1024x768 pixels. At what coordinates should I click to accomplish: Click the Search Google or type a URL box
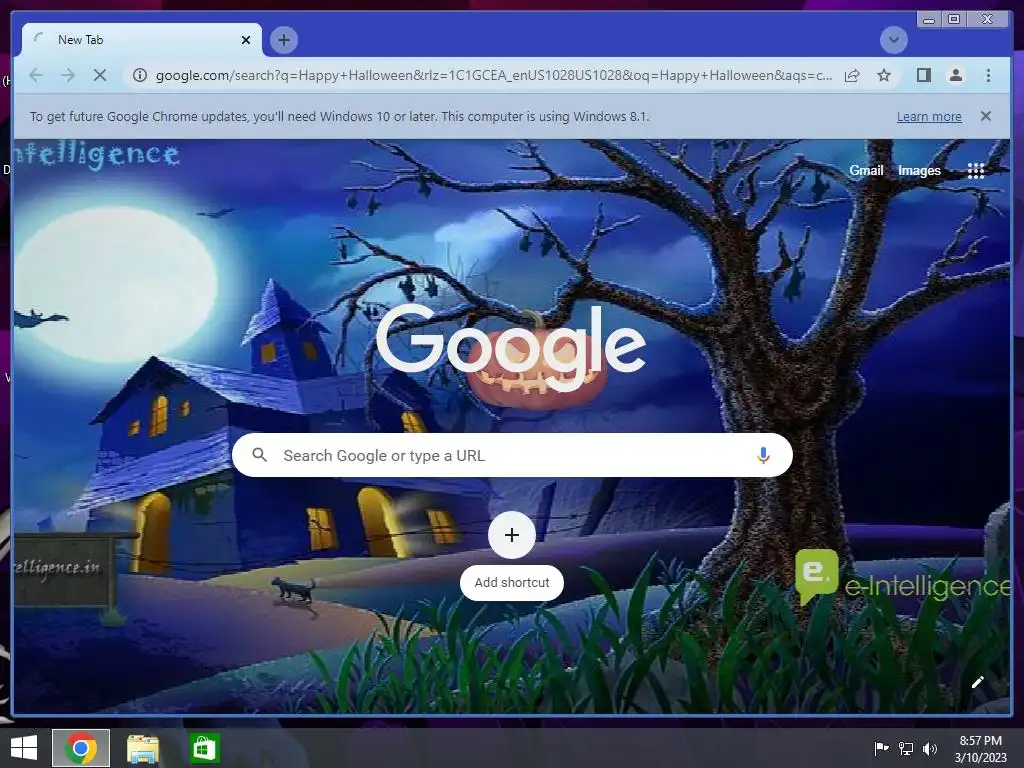pos(512,455)
